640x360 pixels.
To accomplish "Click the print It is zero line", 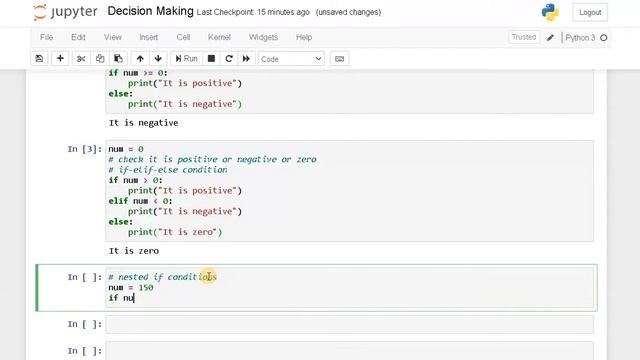I will pyautogui.click(x=175, y=232).
